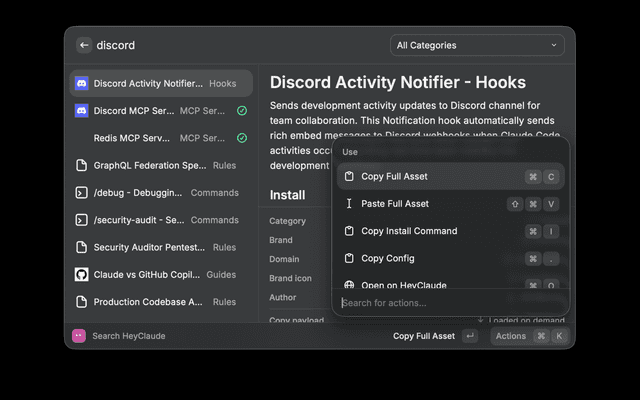Click the Brand icon metadata label
The width and height of the screenshot is (640, 400).
coord(290,278)
